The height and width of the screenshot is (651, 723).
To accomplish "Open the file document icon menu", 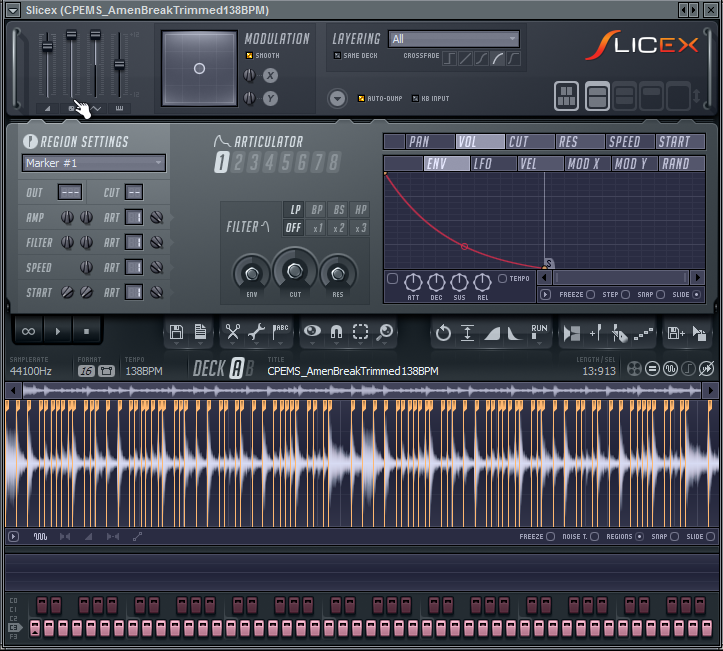I will coord(200,332).
